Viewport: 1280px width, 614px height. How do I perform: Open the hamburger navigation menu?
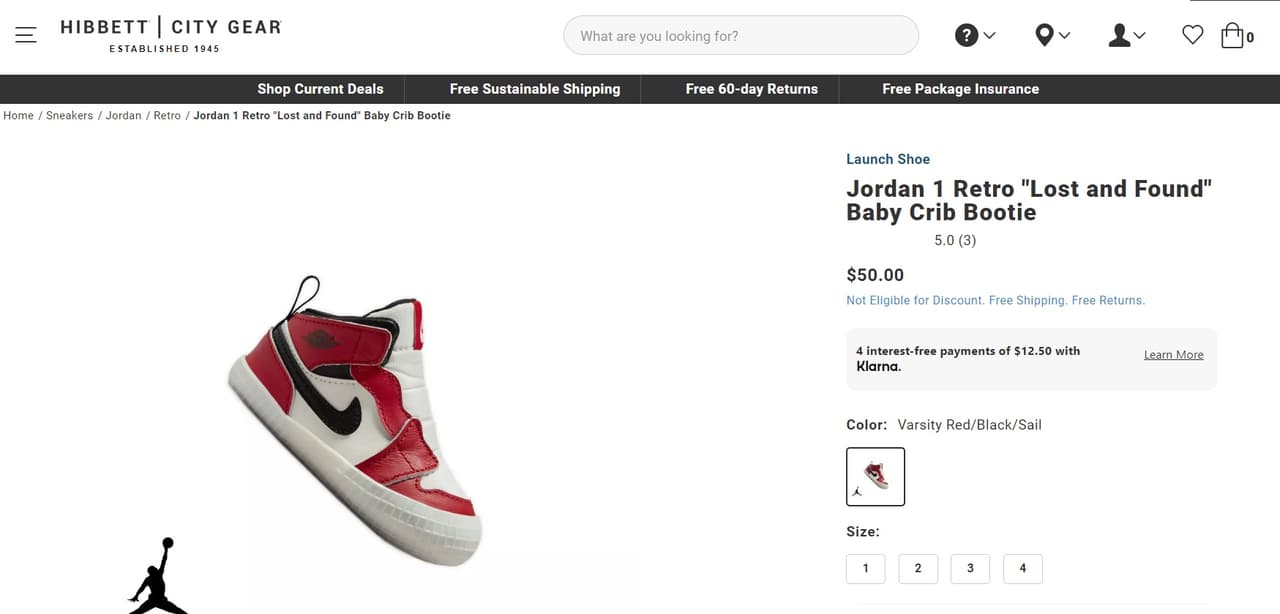click(26, 35)
